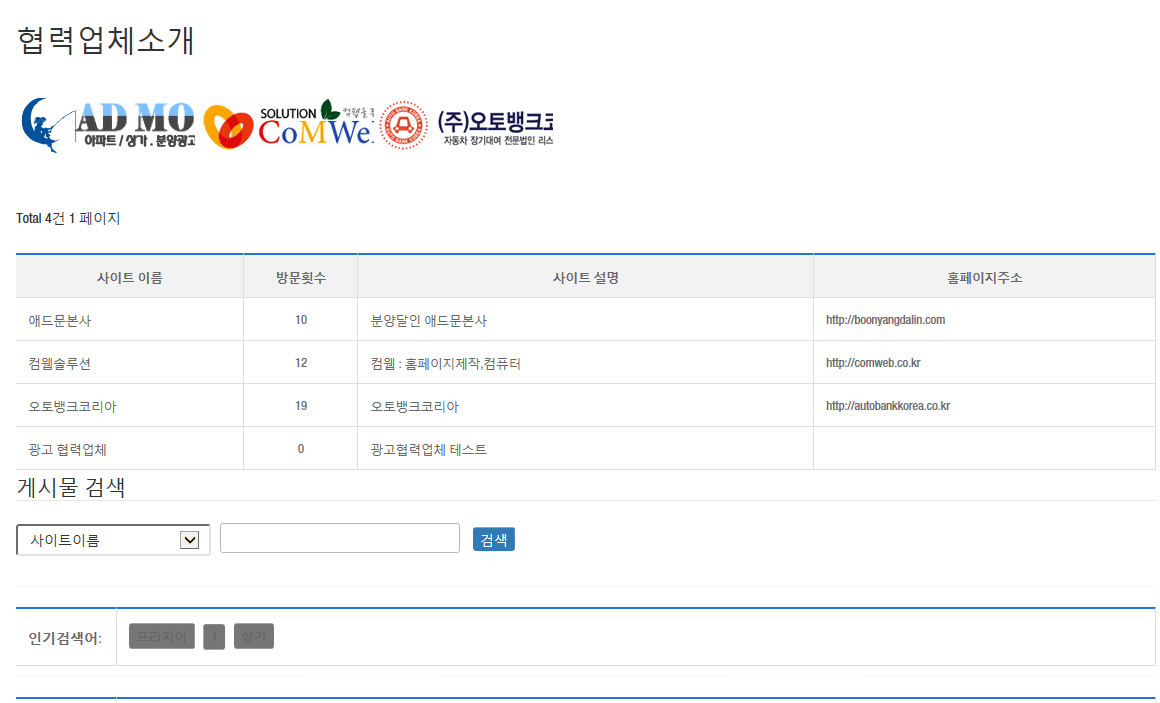Click the AD MO banner logo
The image size is (1160, 703).
click(108, 125)
